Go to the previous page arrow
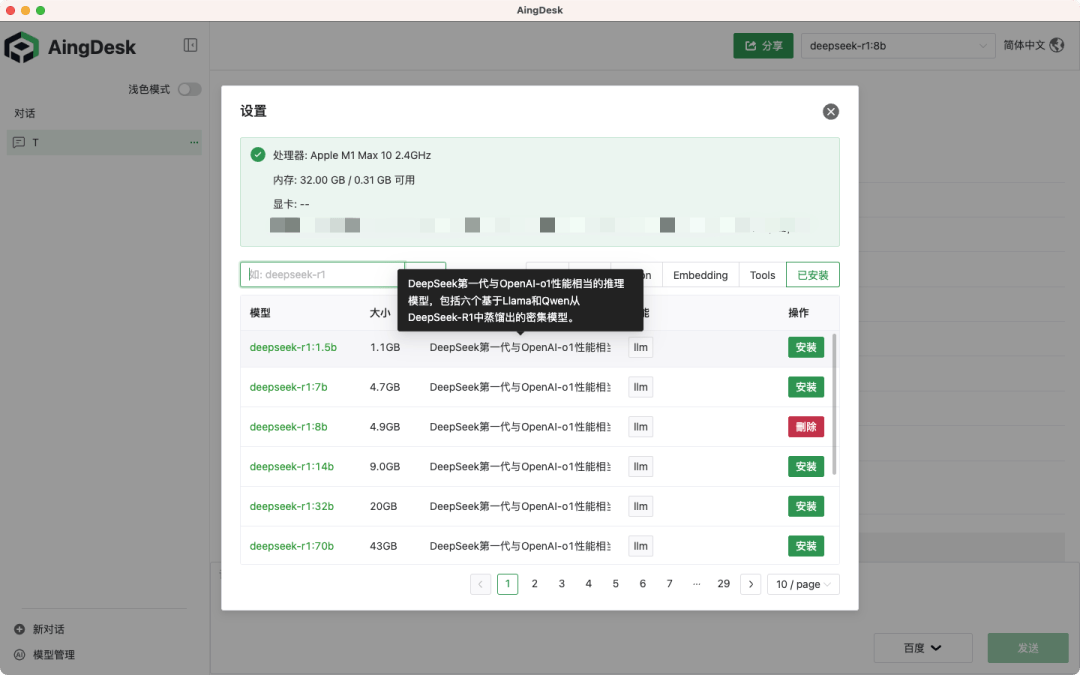 tap(480, 584)
